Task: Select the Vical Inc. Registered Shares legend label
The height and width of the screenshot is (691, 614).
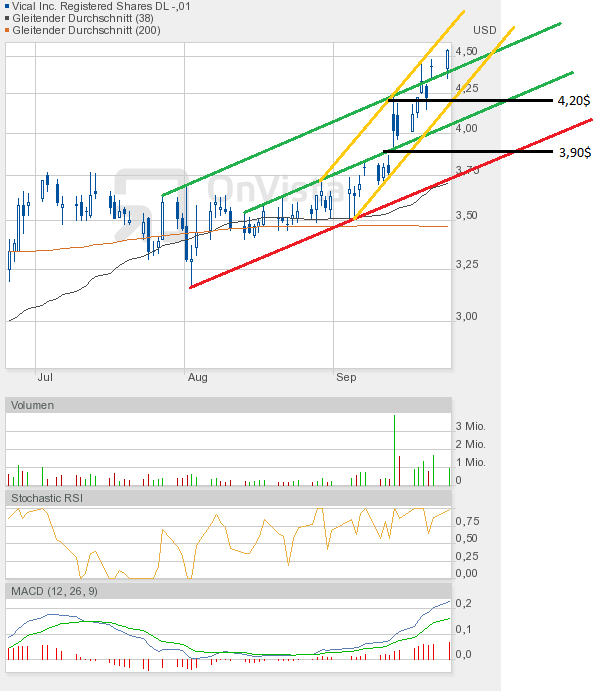Action: coord(86,5)
